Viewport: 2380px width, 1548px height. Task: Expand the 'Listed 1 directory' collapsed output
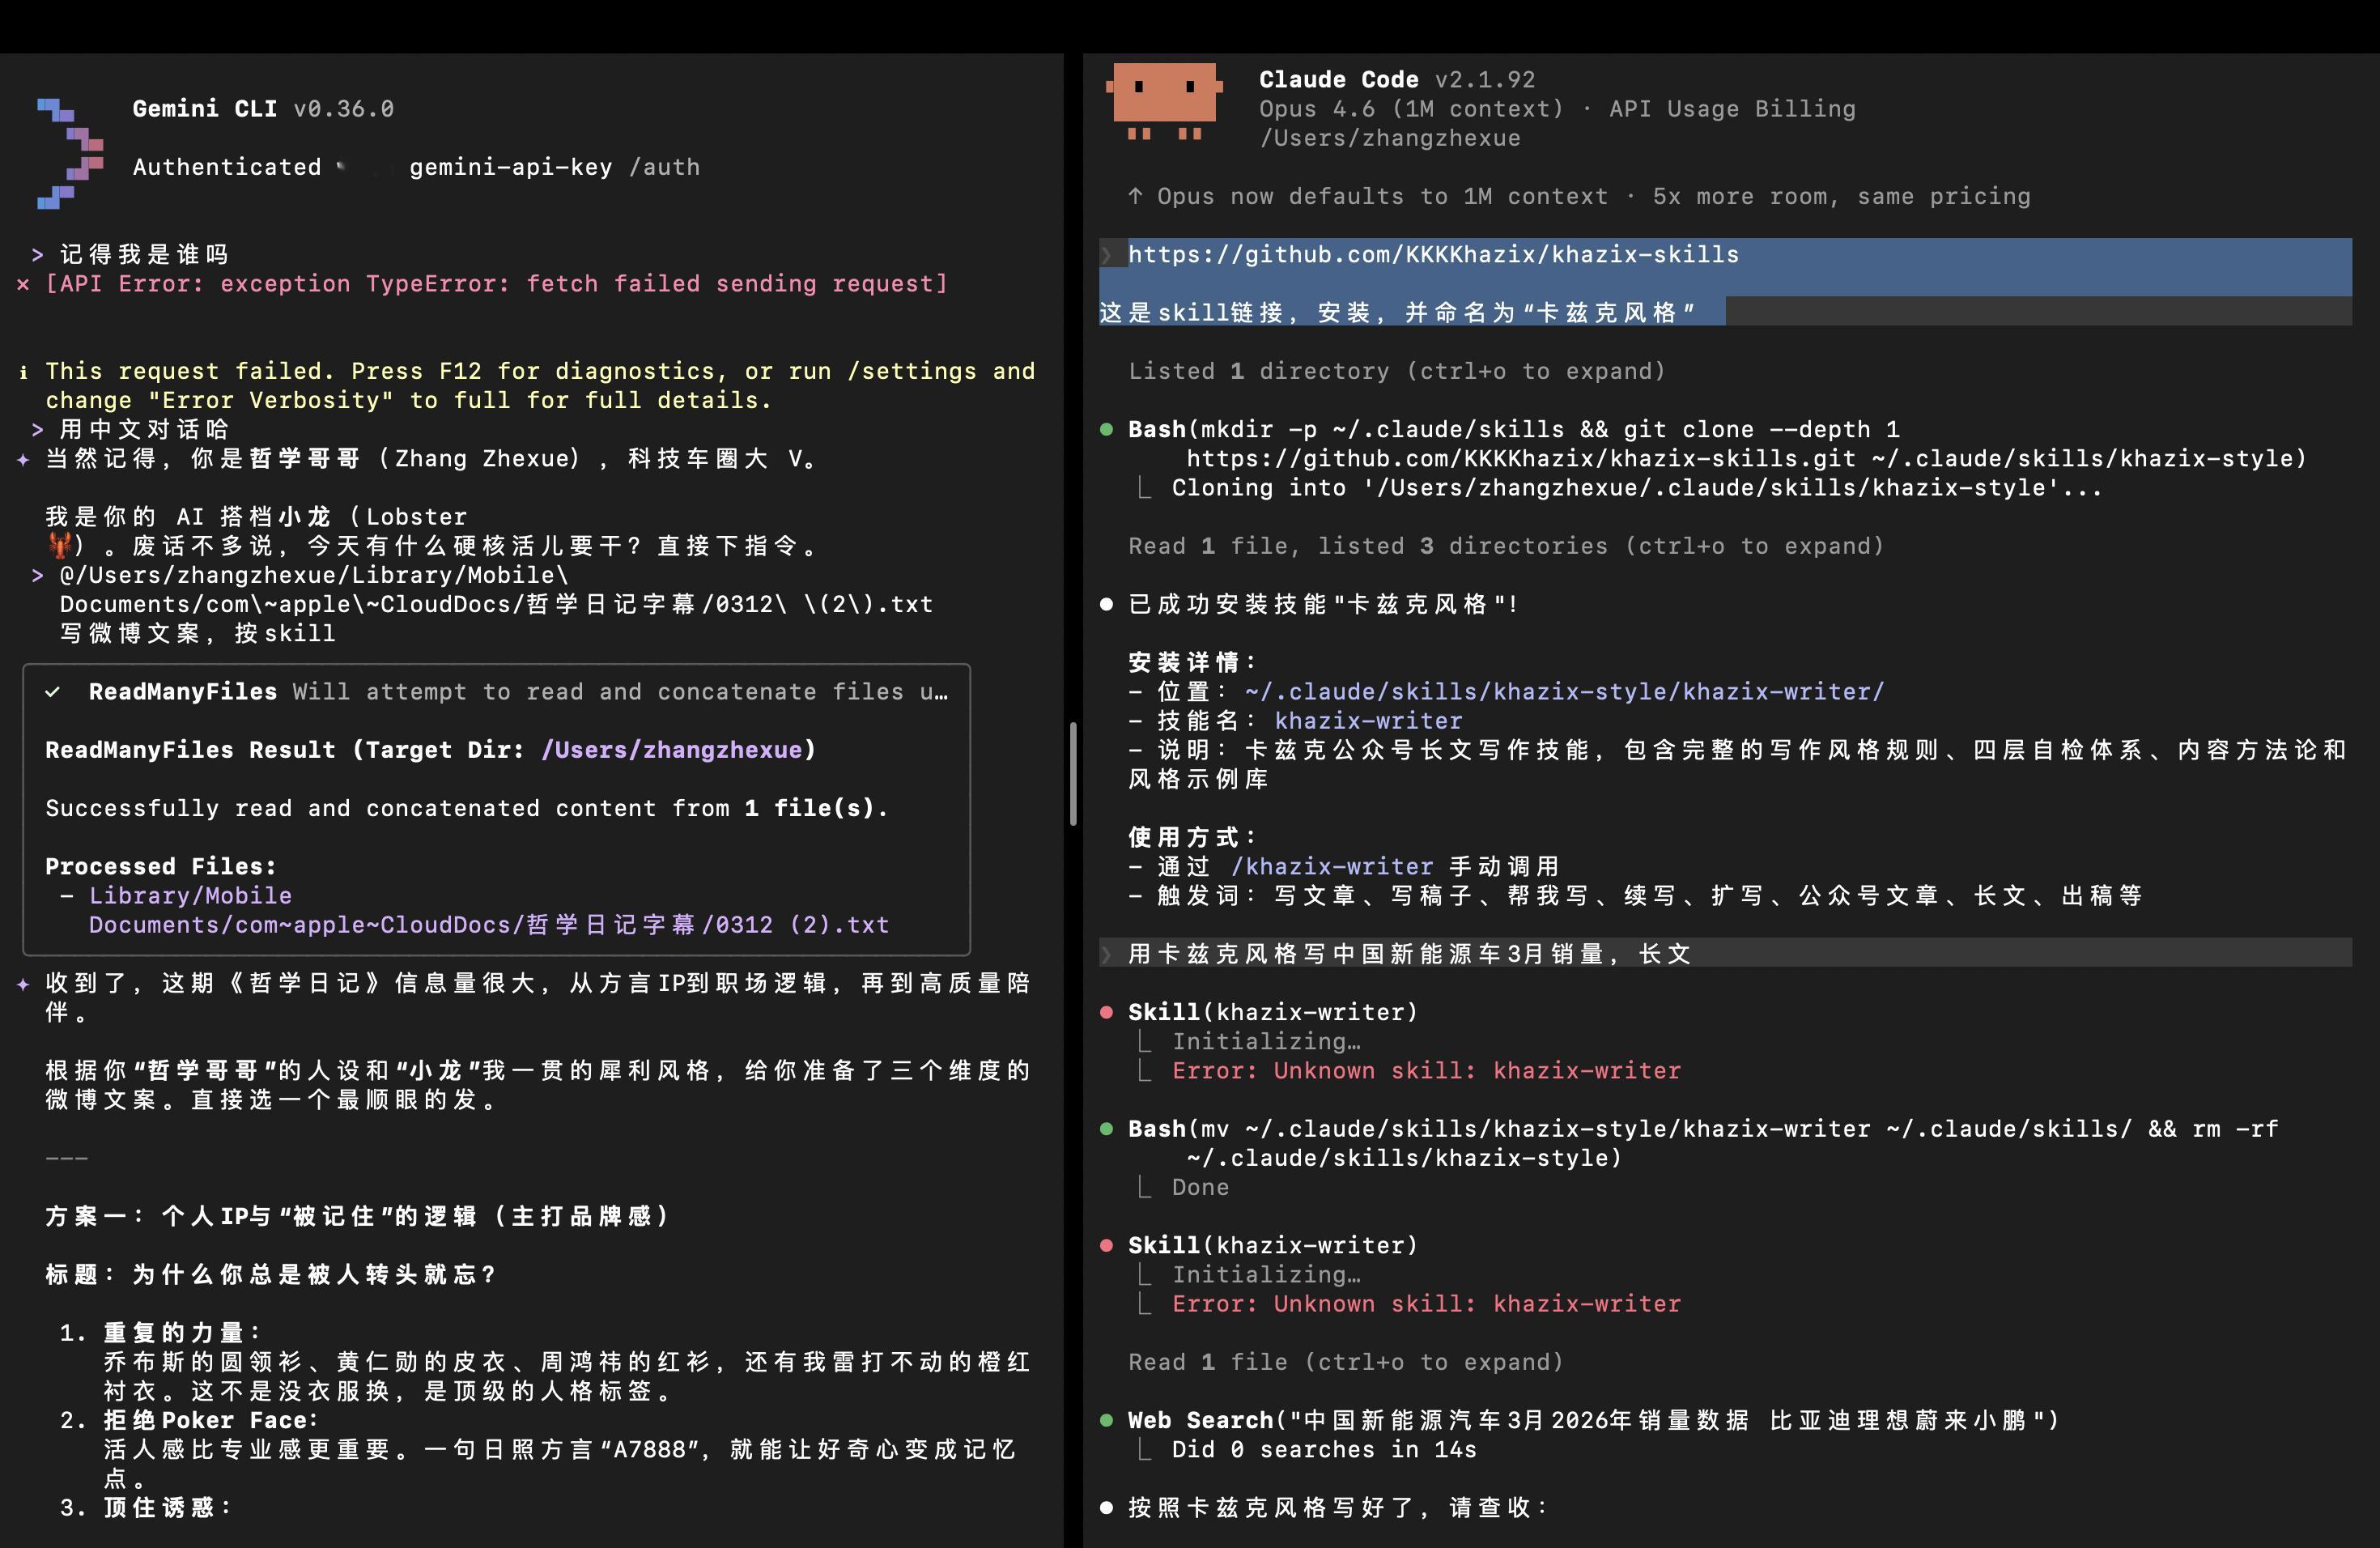(1396, 371)
